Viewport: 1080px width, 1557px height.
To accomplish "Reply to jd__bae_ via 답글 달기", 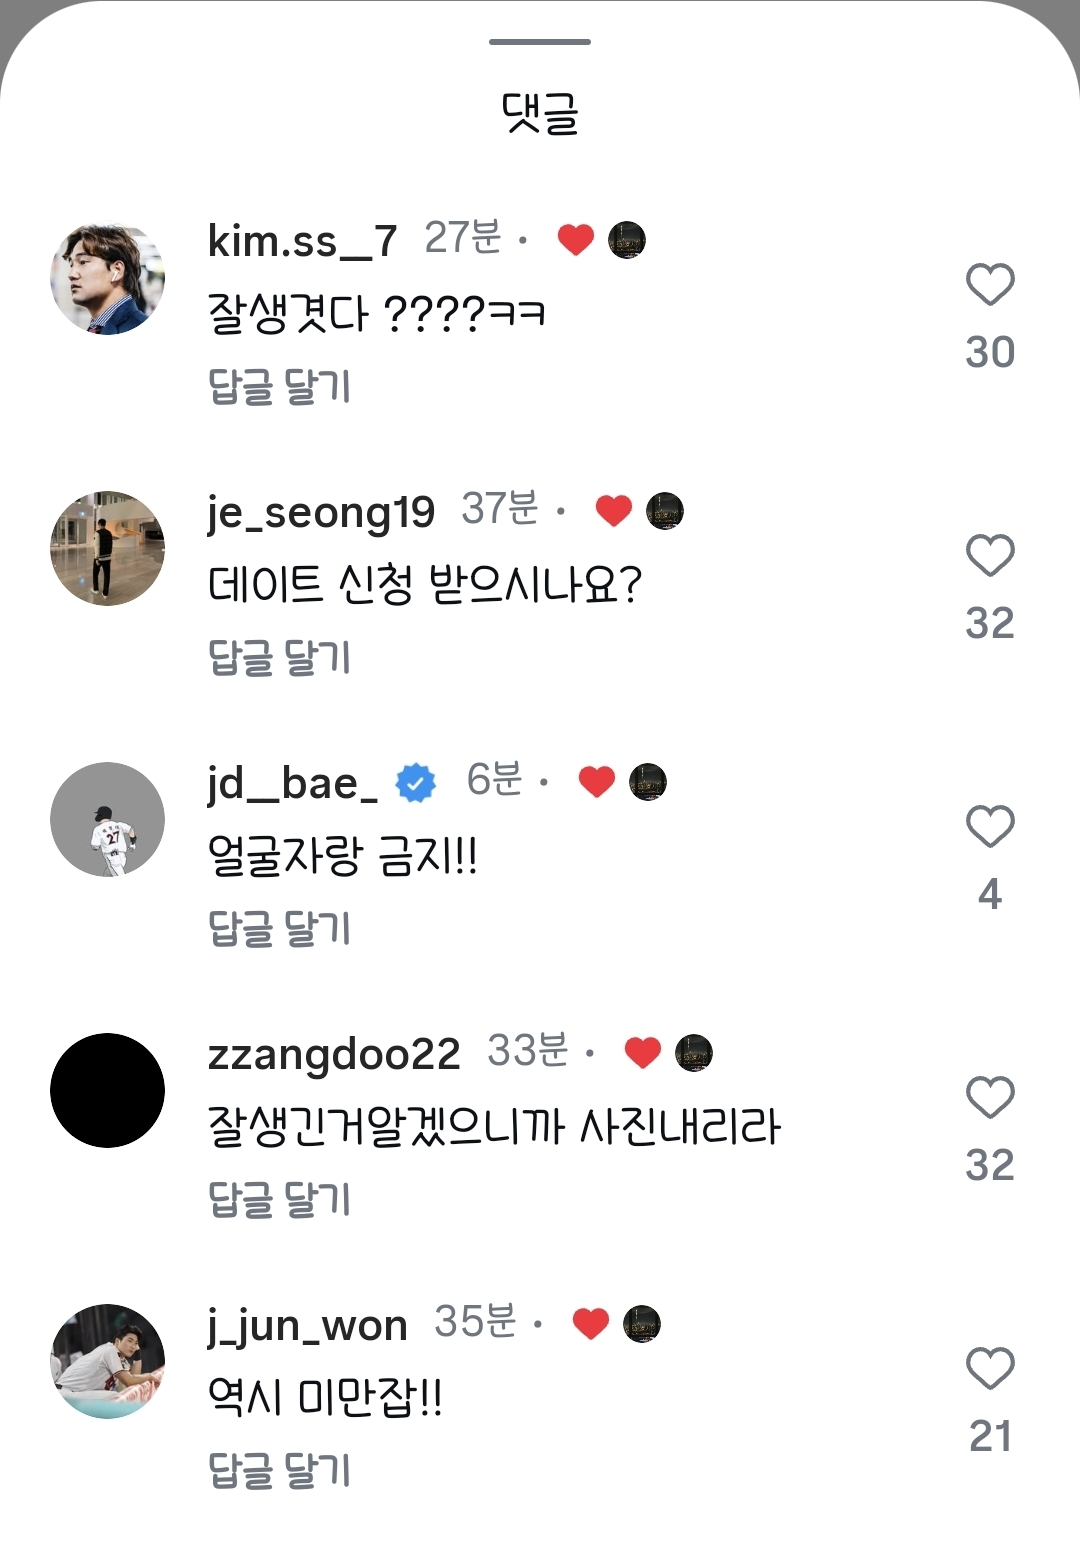I will (x=279, y=928).
